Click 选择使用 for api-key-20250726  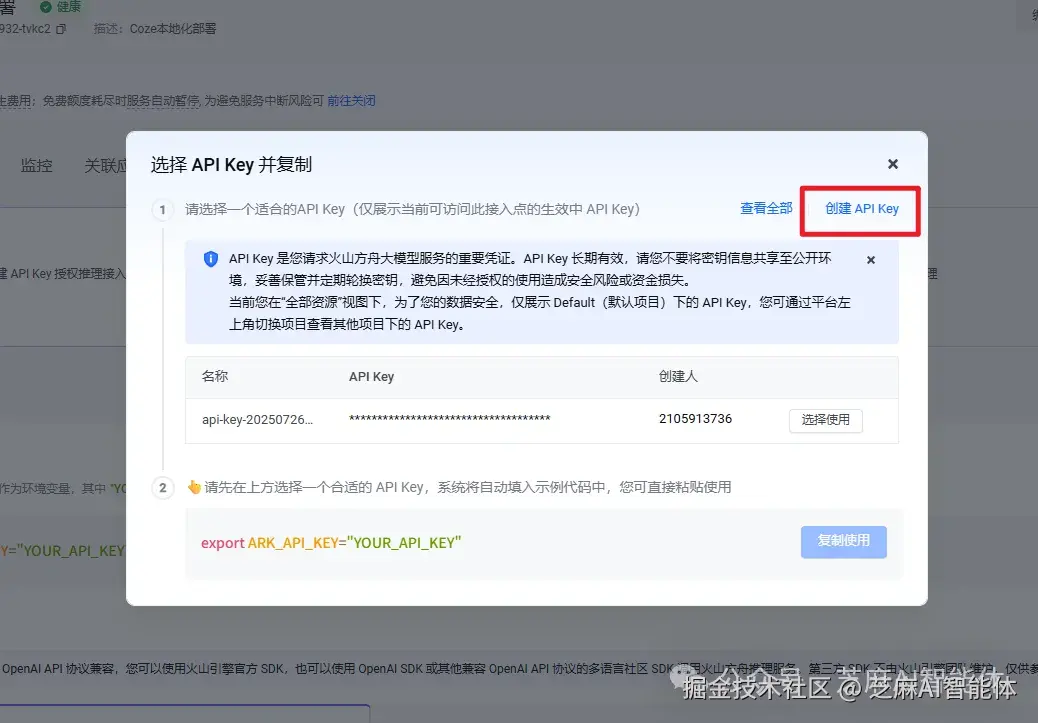(x=826, y=420)
